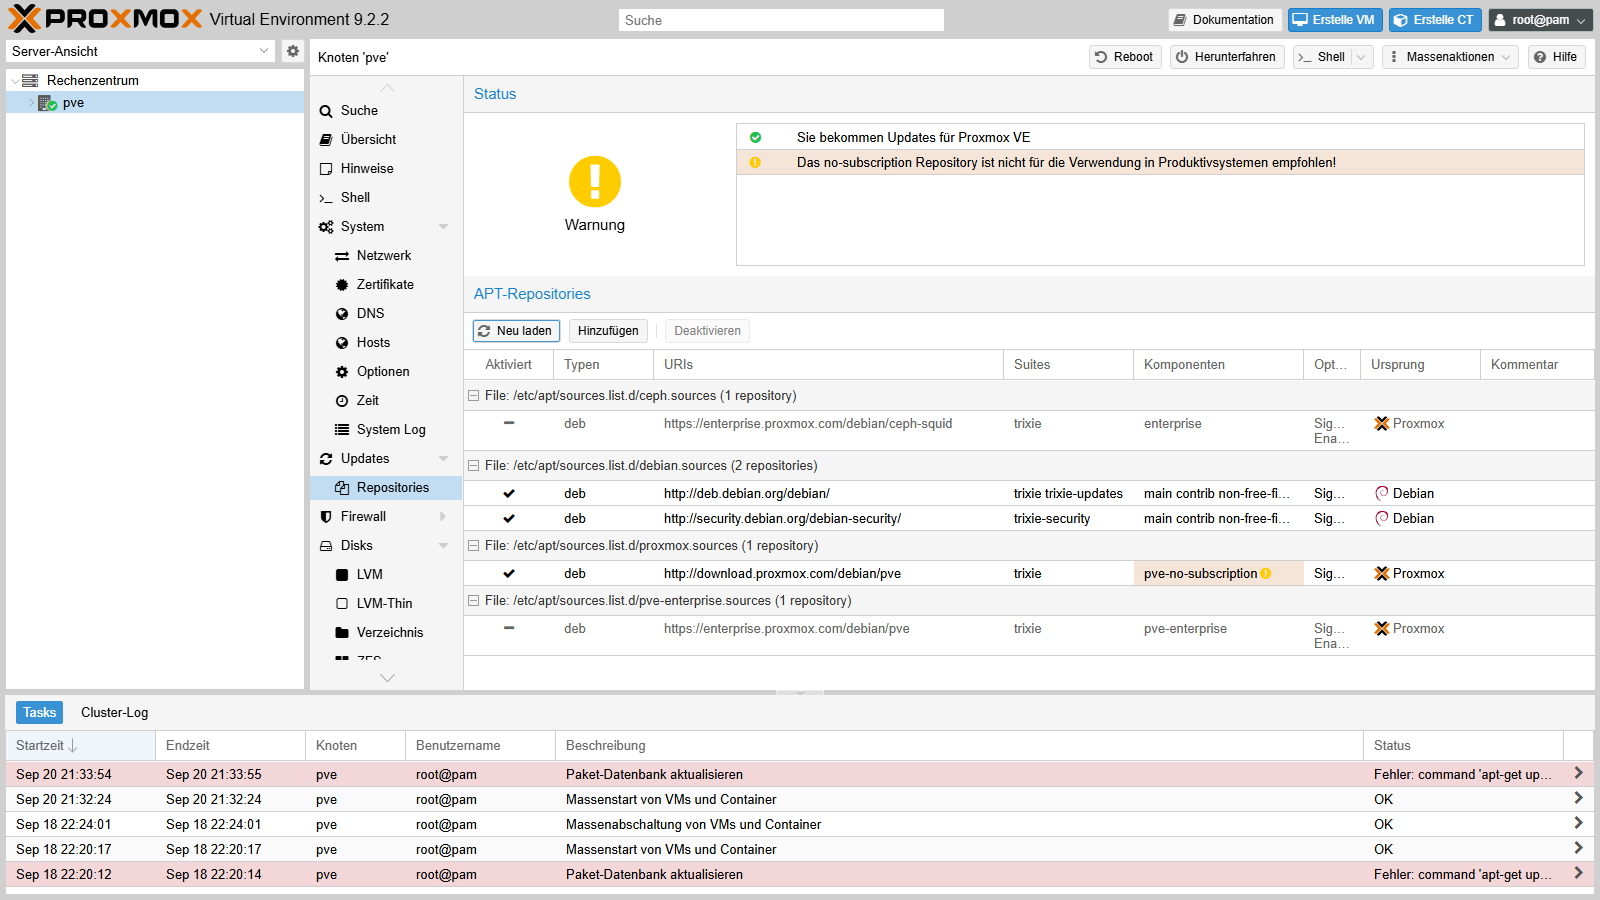Image resolution: width=1600 pixels, height=900 pixels.
Task: Click the LVM icon
Action: coord(342,575)
